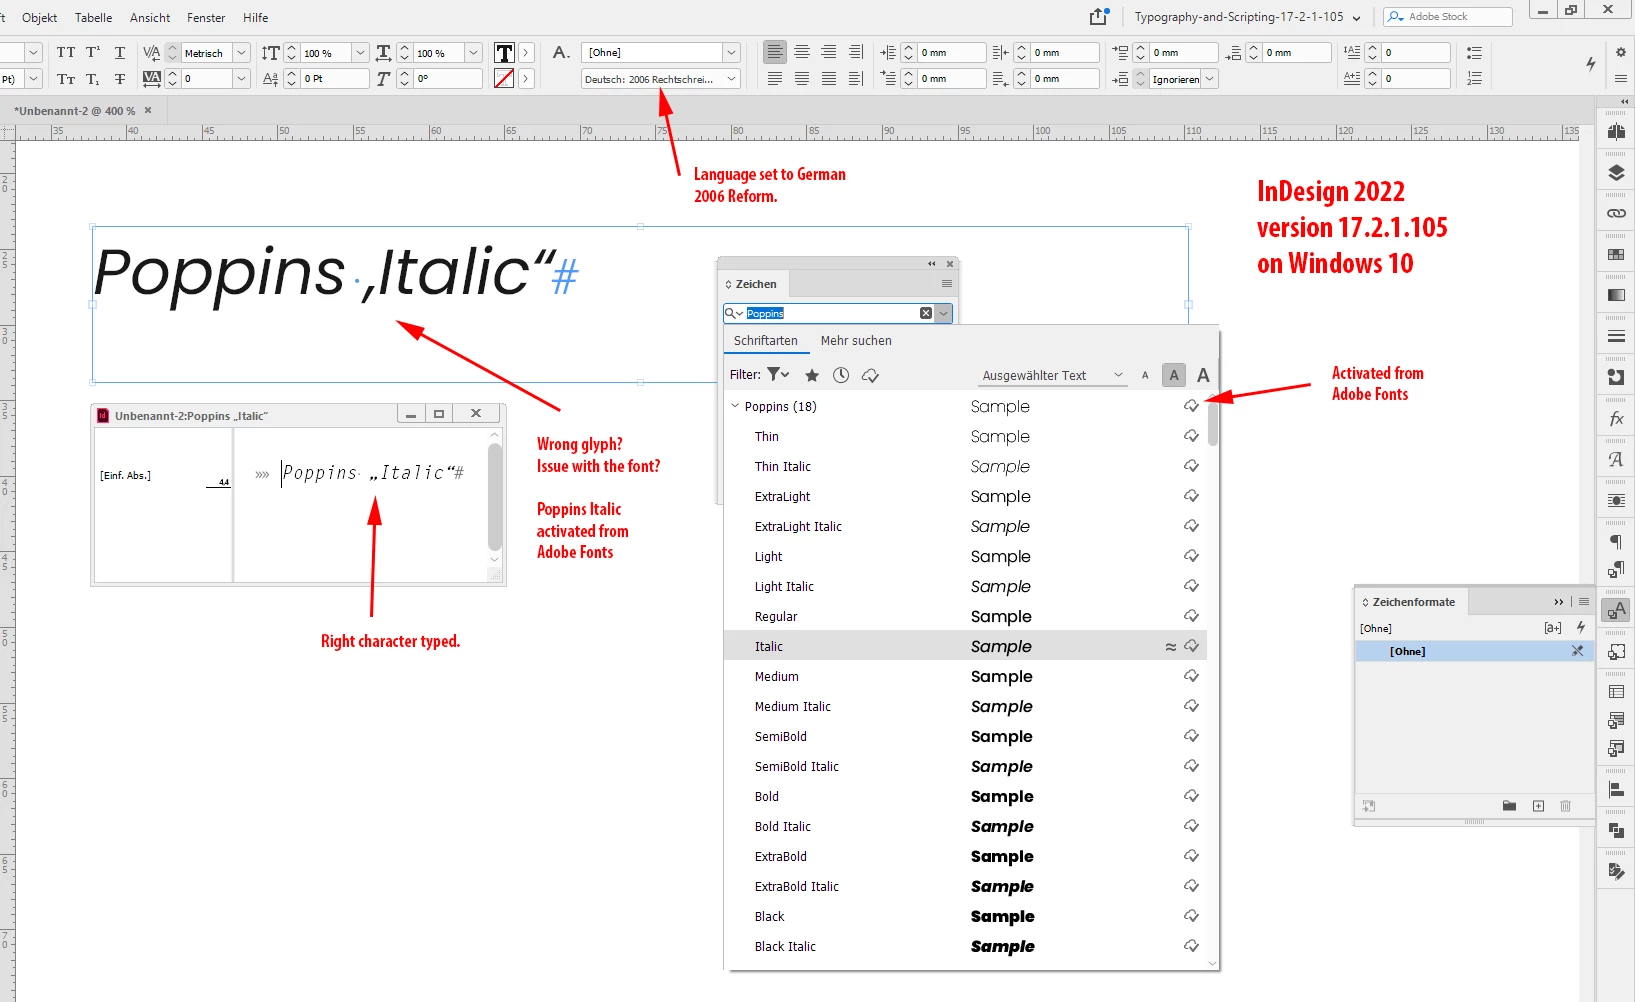Open the workspace Typography-and-Scripting dropdown
The width and height of the screenshot is (1635, 1002).
pos(1248,16)
